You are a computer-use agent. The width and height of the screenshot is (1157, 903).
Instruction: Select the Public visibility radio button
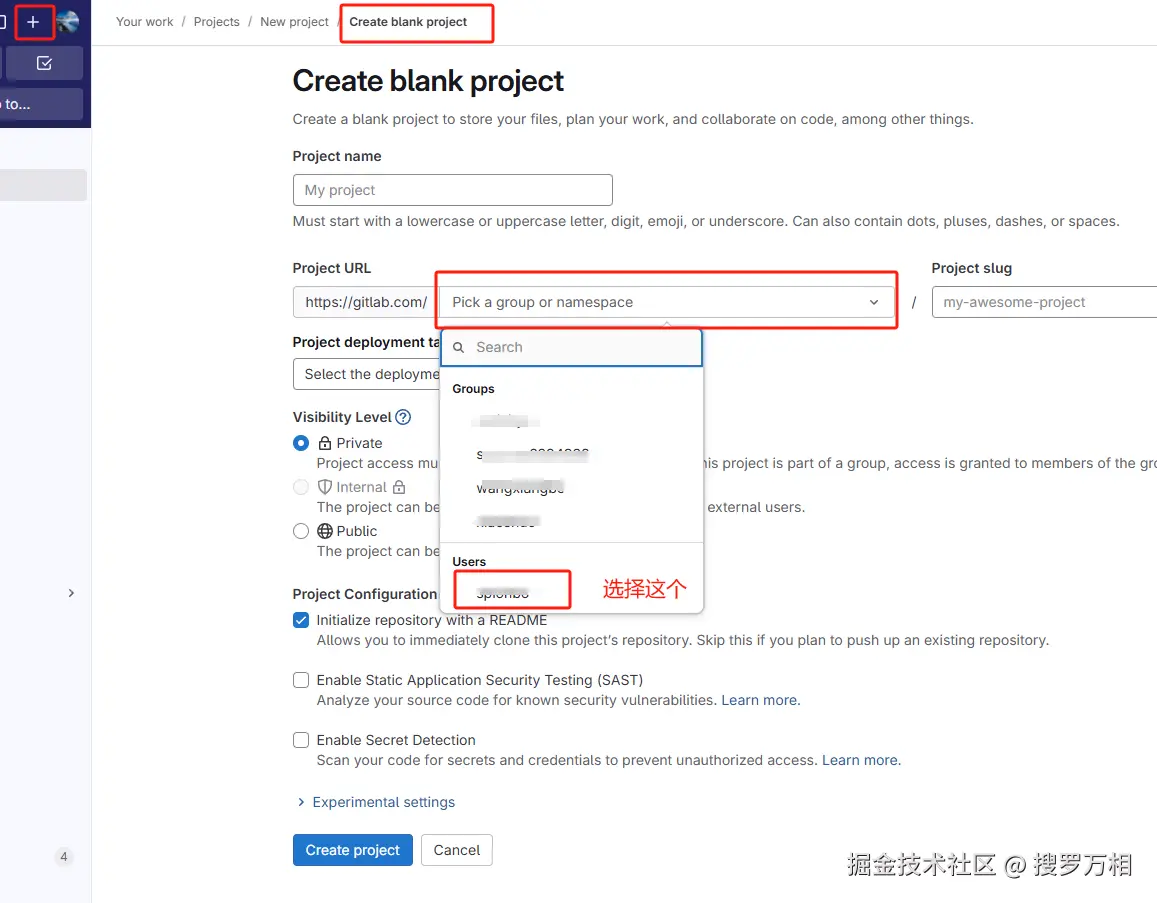(300, 531)
